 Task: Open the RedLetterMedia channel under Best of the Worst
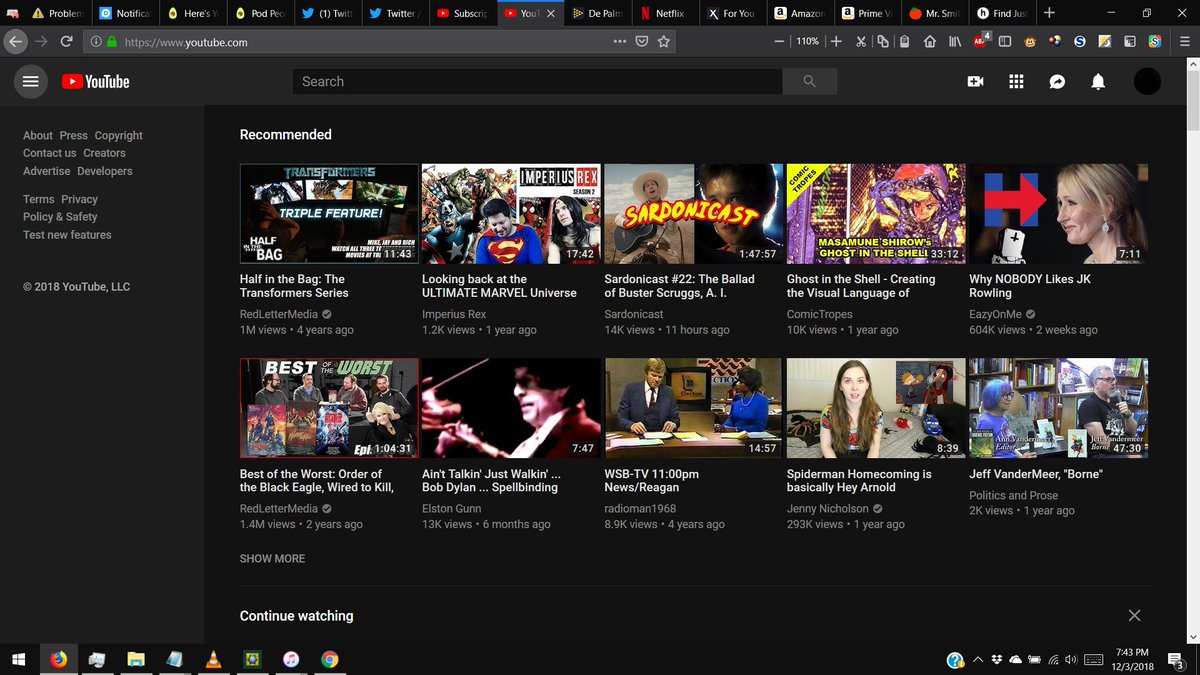click(279, 509)
